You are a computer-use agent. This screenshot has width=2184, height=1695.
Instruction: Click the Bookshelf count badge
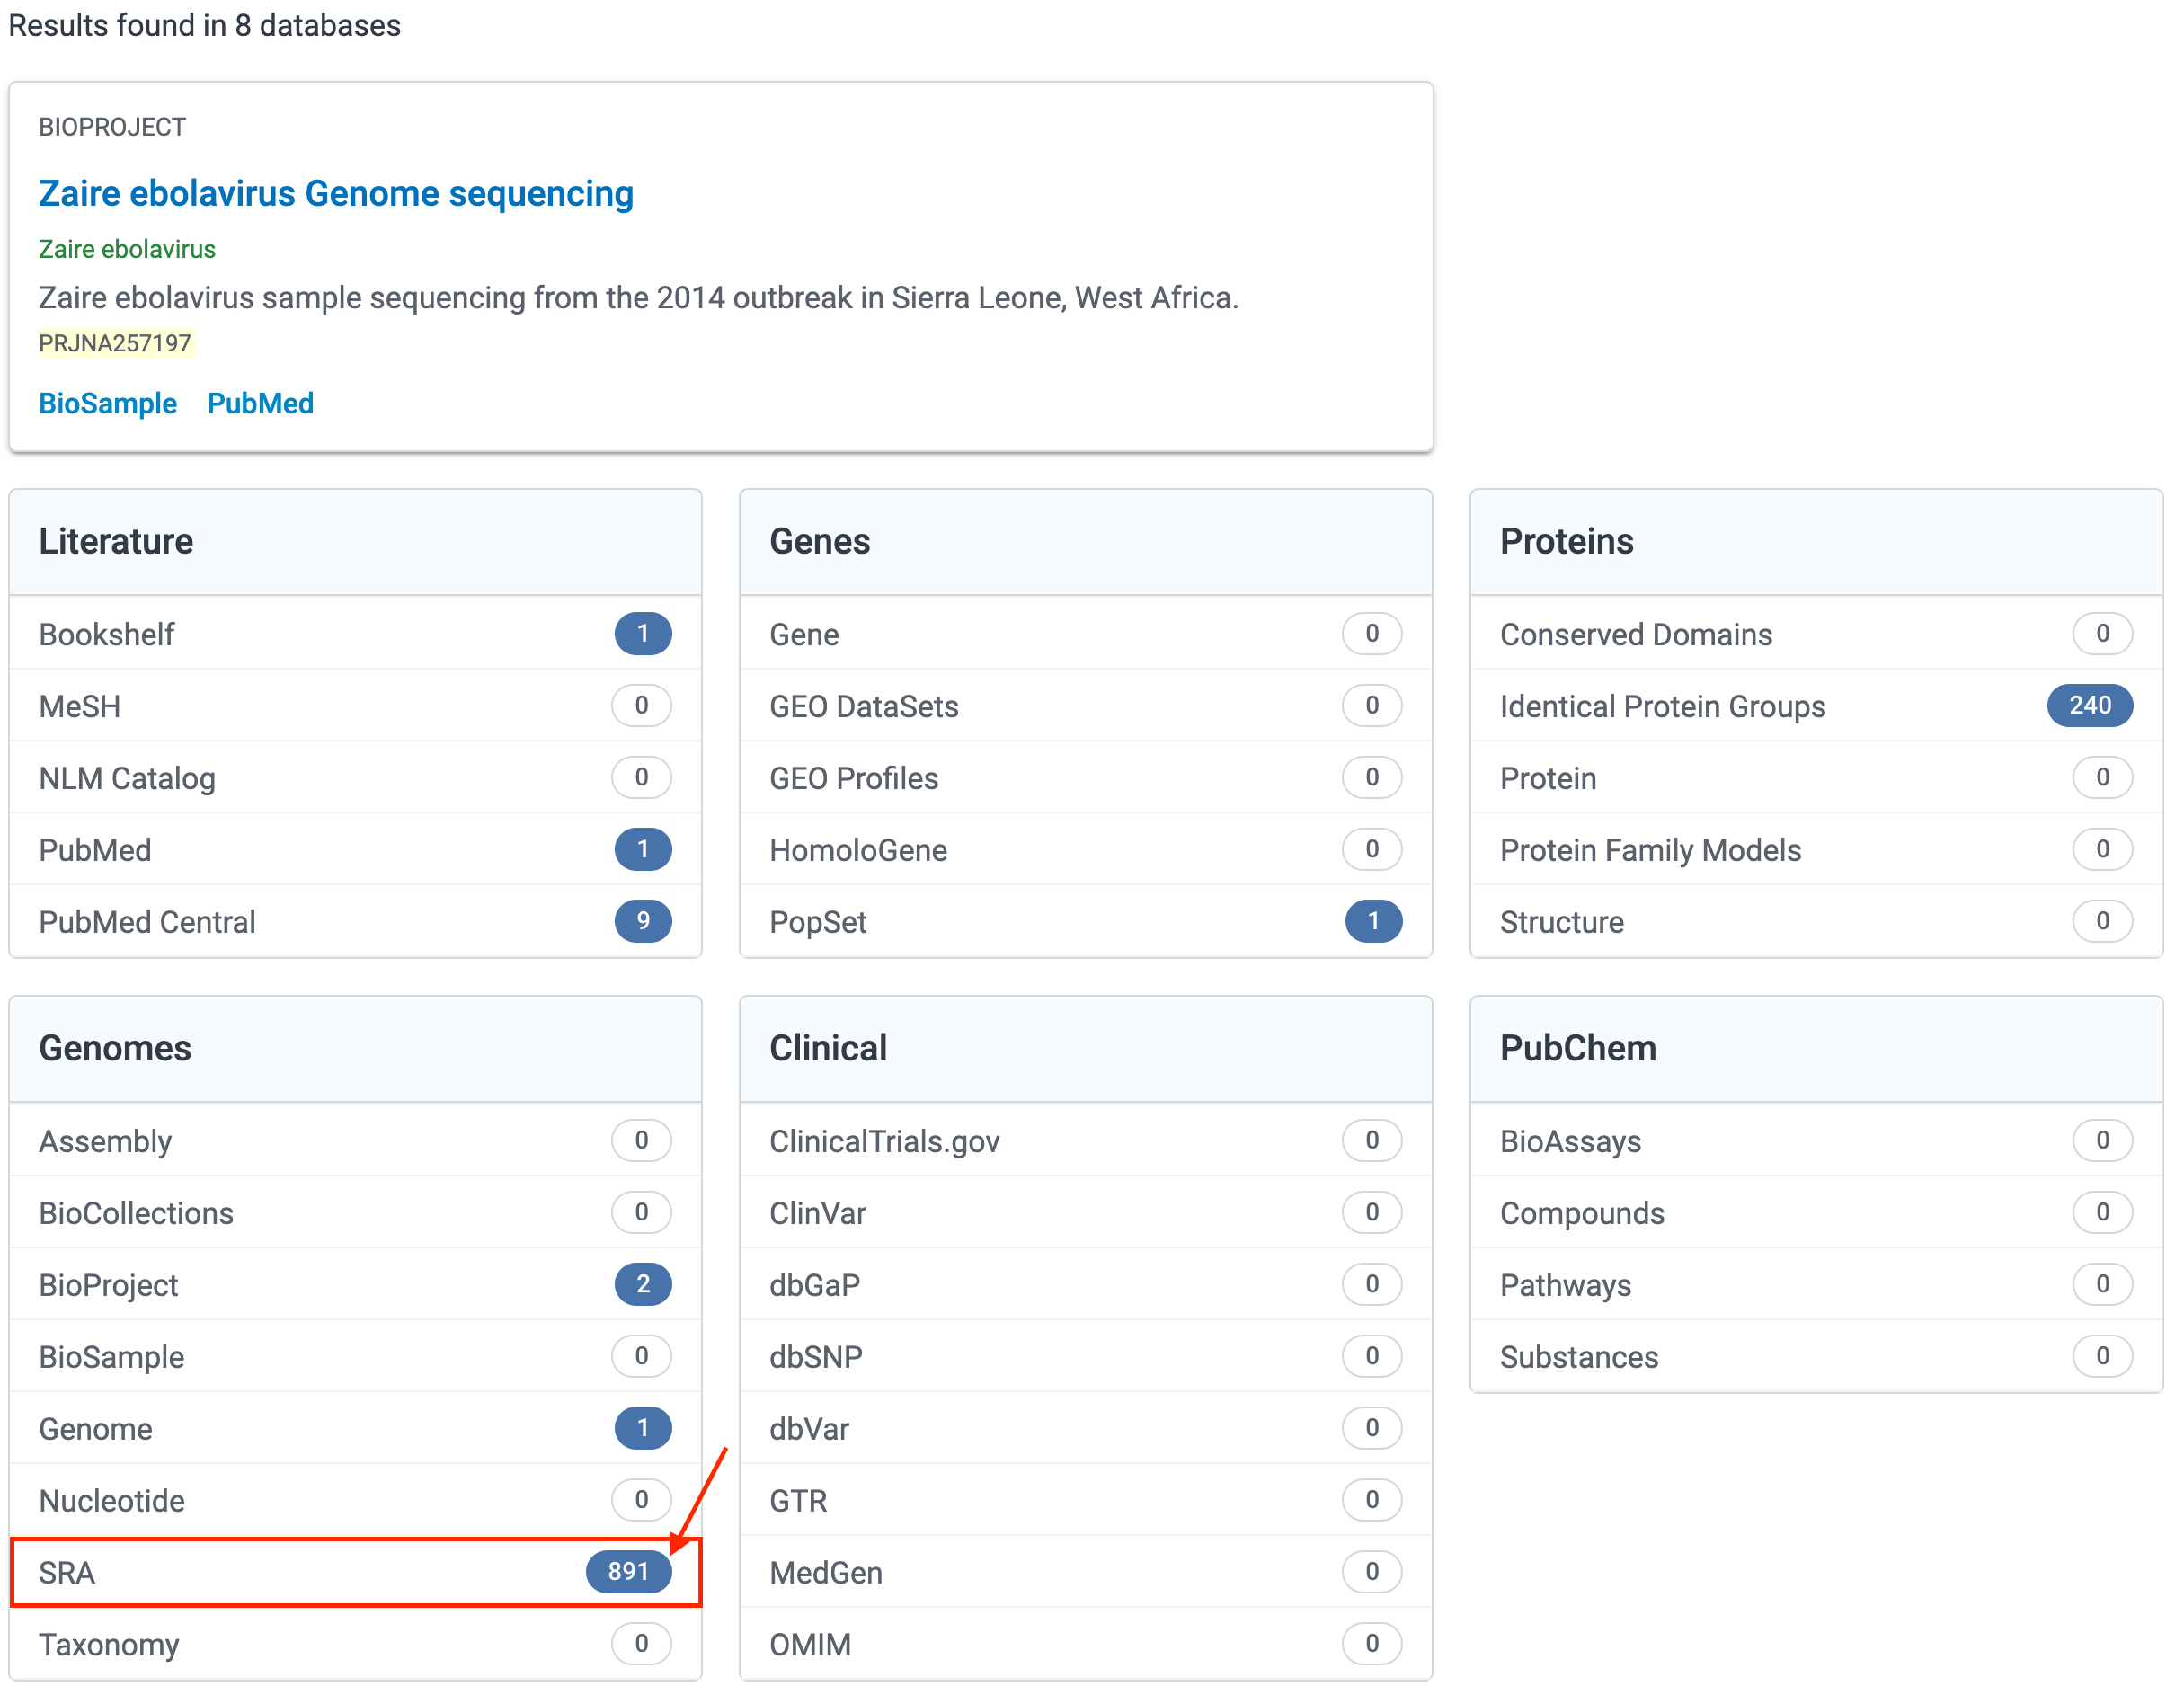642,633
